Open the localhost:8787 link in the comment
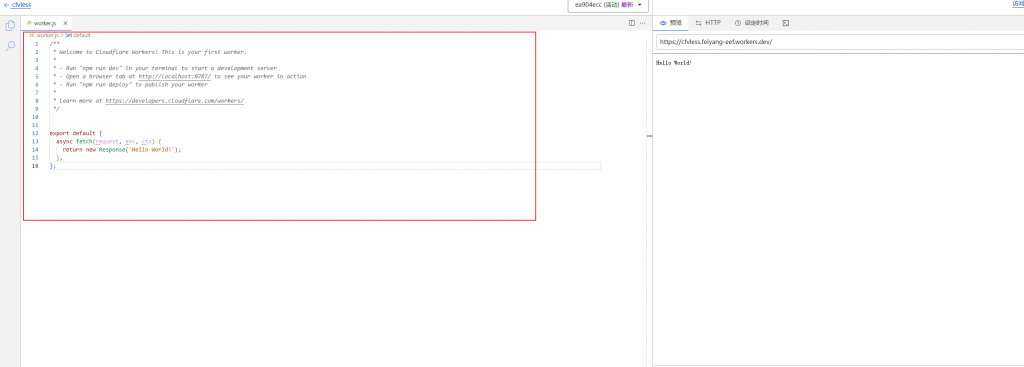The image size is (1024, 367). [x=174, y=76]
